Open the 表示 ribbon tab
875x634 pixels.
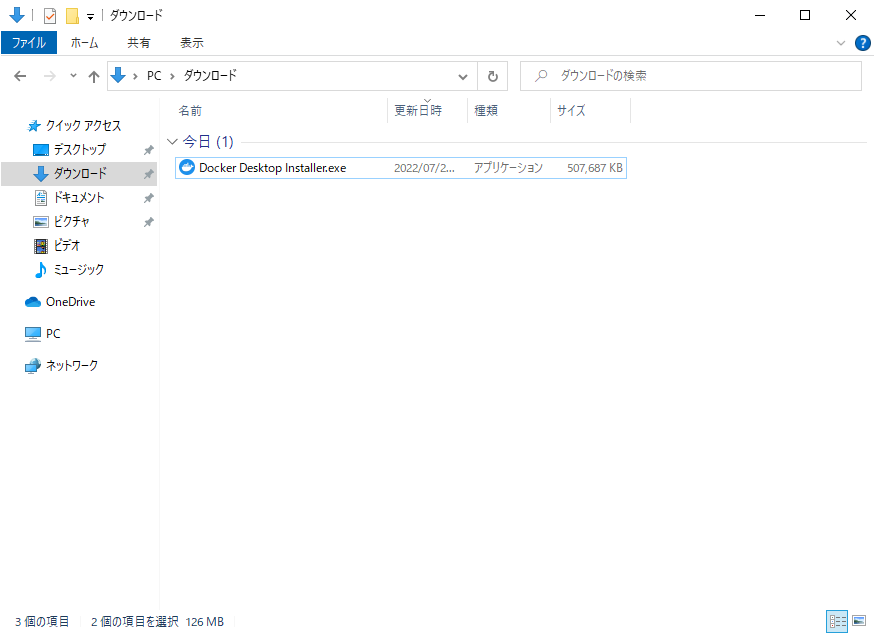(191, 42)
